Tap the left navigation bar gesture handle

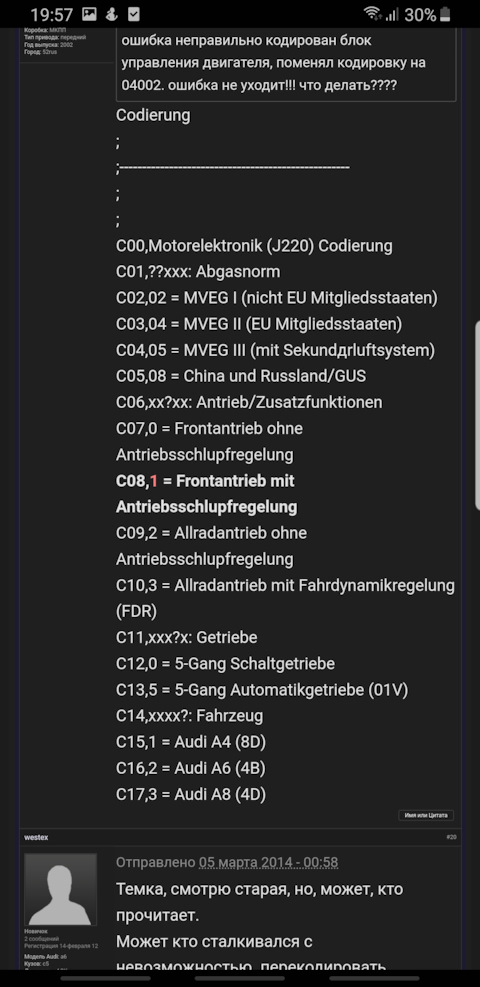pyautogui.click(x=105, y=978)
